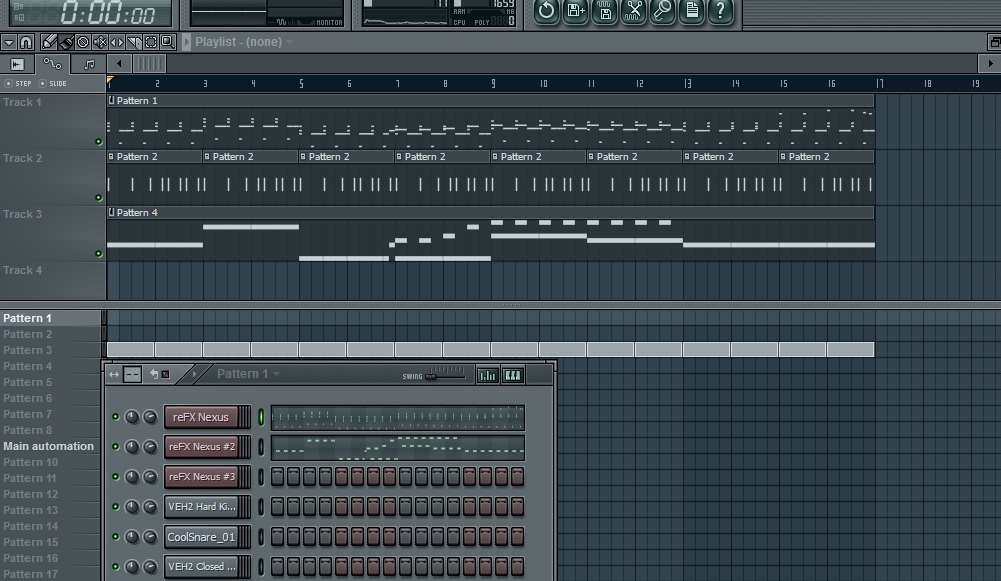This screenshot has height=581, width=1001.
Task: Click the playlist scroll left arrow
Action: tap(119, 64)
